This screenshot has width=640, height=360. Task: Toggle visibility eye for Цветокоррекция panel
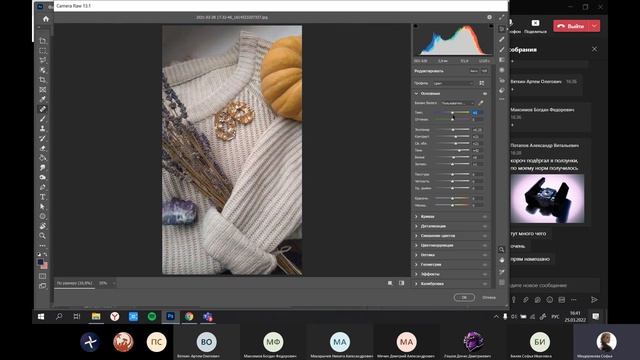(x=485, y=245)
